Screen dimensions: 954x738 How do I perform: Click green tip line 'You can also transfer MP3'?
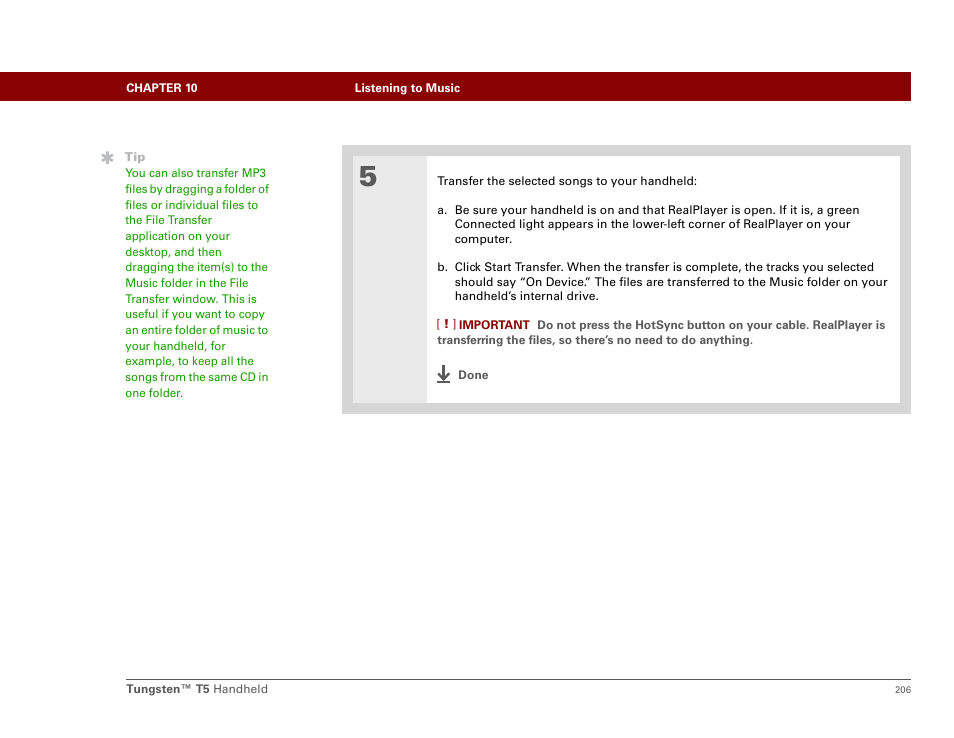click(196, 173)
